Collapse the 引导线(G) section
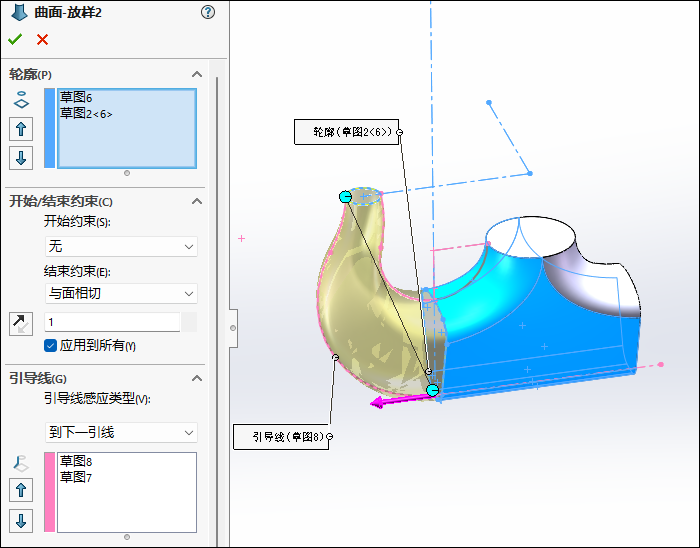Screen dimensions: 700x548 pos(197,378)
